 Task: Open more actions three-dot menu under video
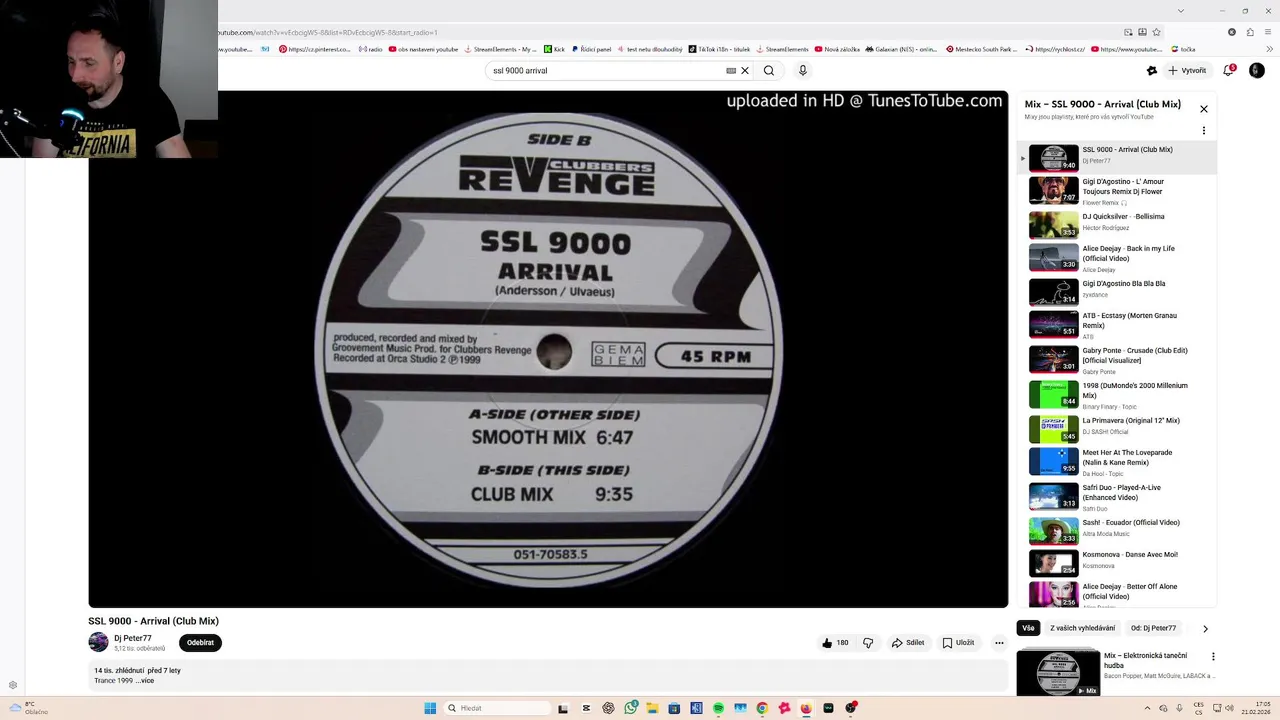(999, 643)
